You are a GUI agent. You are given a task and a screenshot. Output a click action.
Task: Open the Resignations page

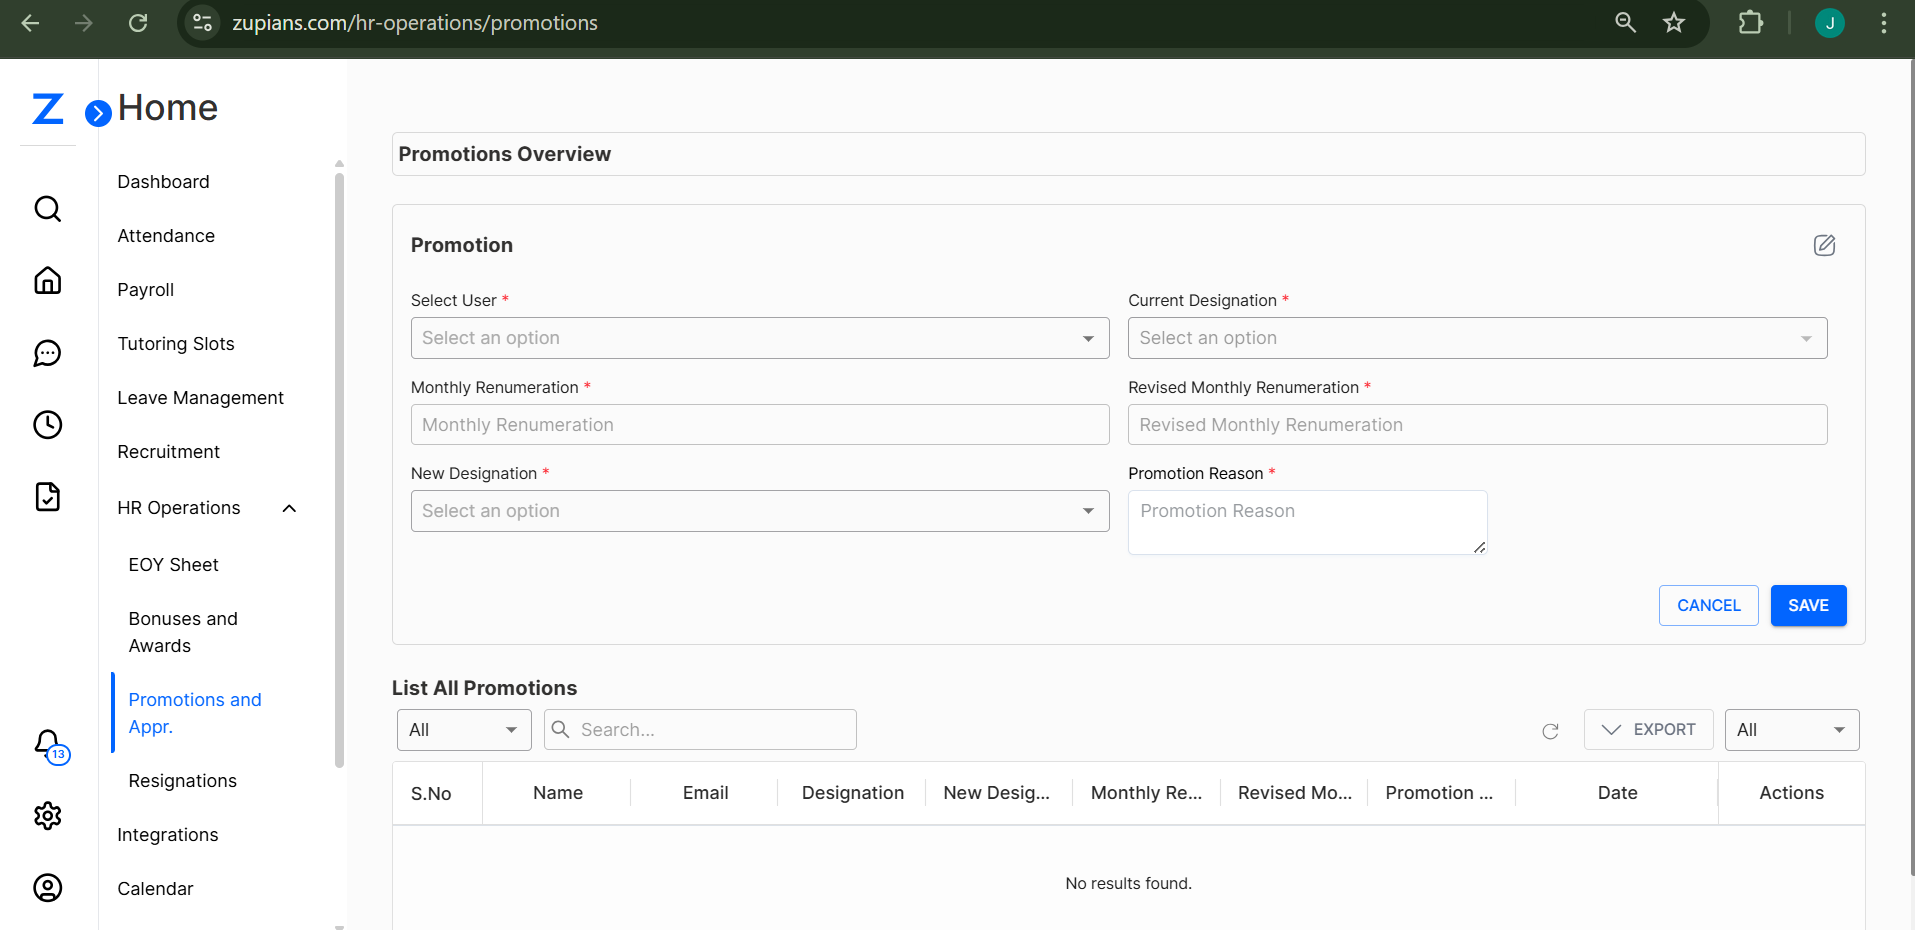click(x=182, y=780)
